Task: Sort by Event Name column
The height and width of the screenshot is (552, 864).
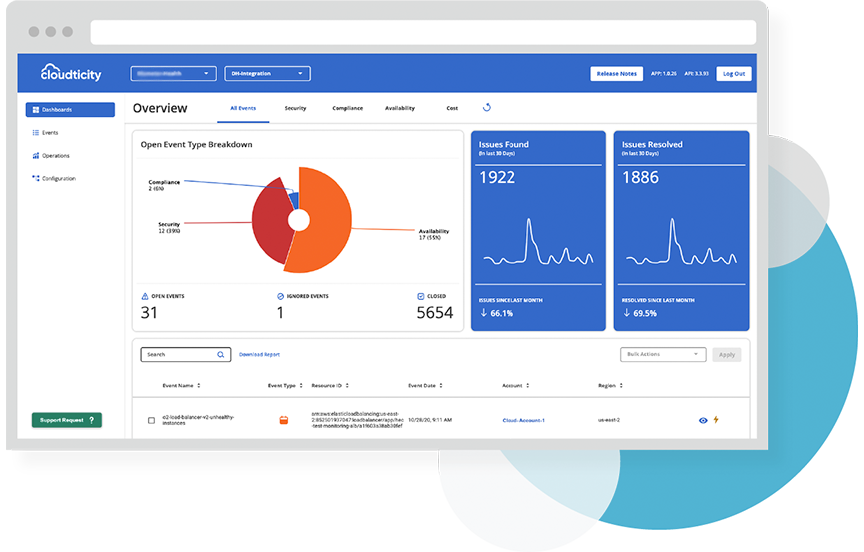Action: (181, 386)
